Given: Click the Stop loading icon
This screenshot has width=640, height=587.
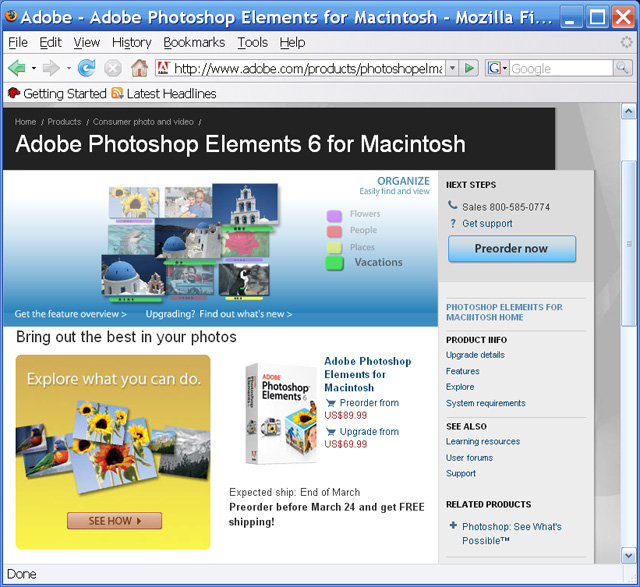Looking at the screenshot, I should (113, 68).
